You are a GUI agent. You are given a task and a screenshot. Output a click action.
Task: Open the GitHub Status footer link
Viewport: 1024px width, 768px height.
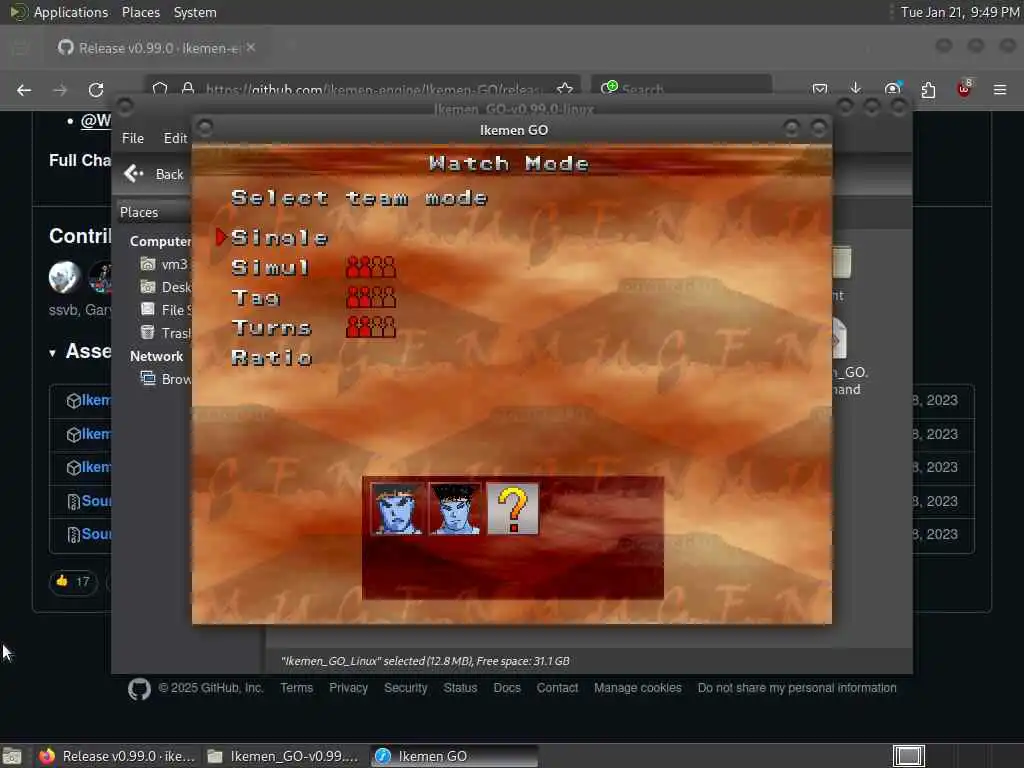(x=460, y=688)
